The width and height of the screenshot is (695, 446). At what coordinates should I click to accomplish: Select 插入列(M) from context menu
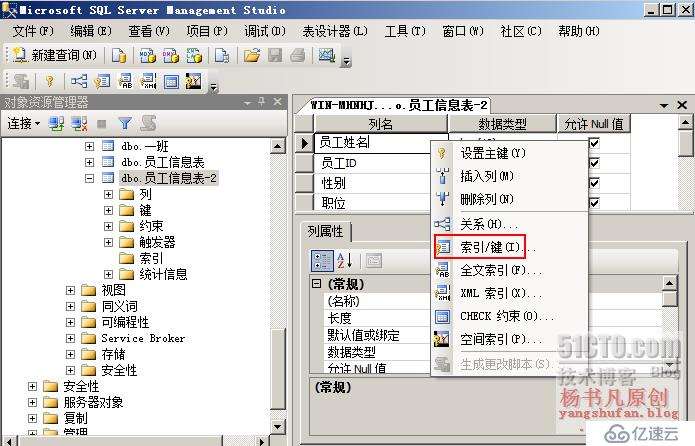[509, 176]
